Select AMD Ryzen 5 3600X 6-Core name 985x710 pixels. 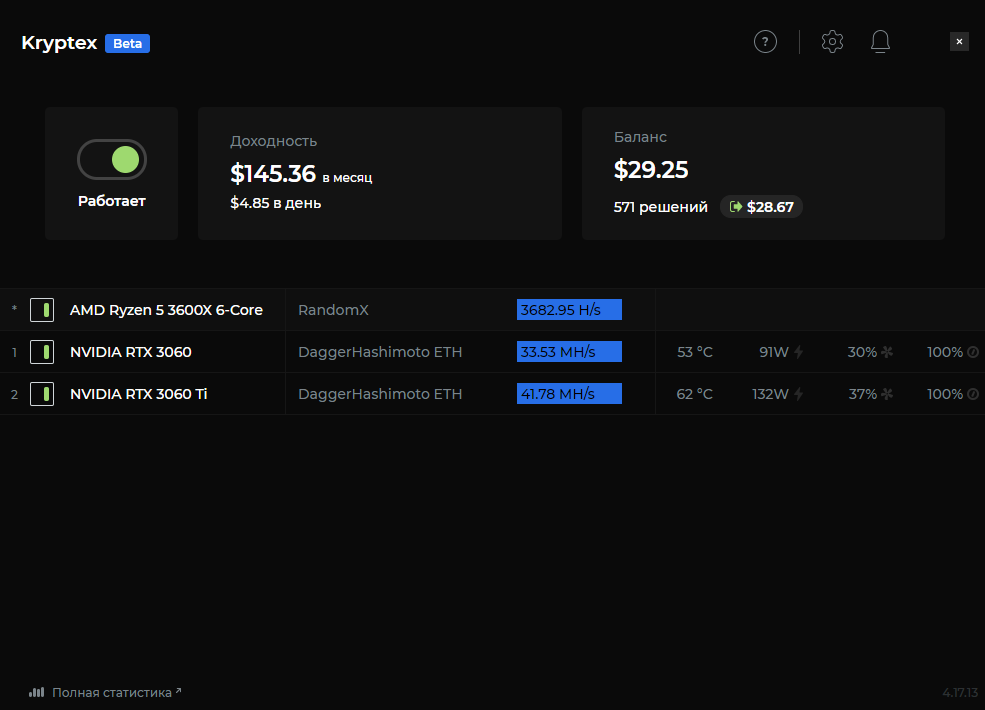point(166,310)
